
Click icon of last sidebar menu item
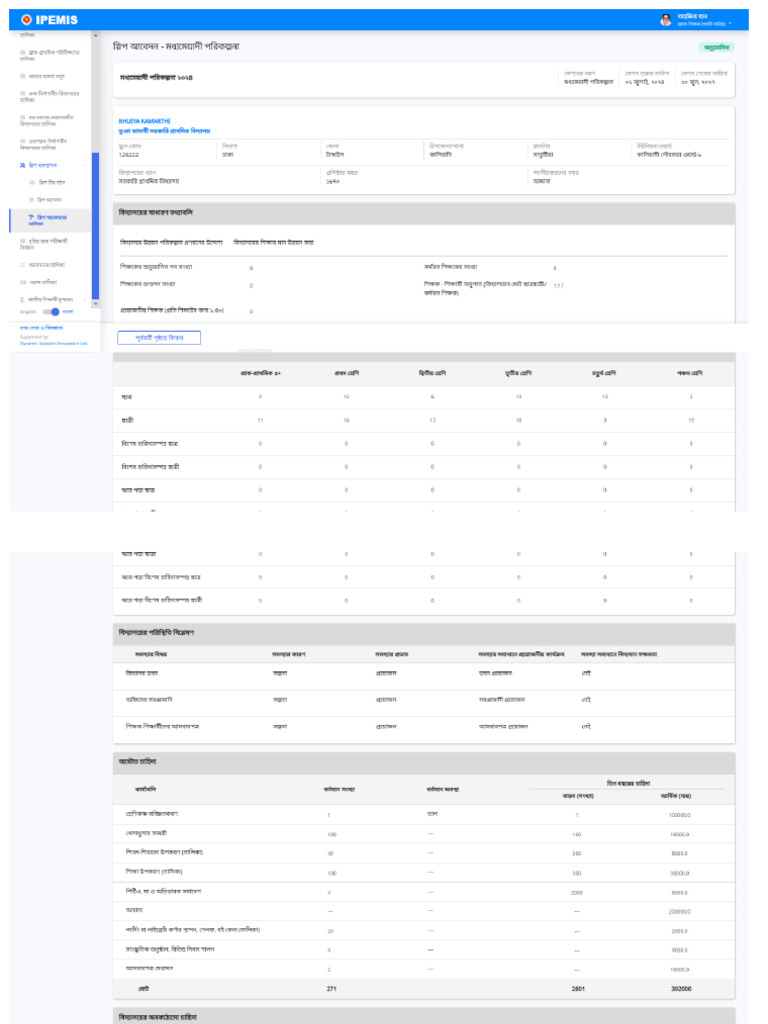click(23, 300)
